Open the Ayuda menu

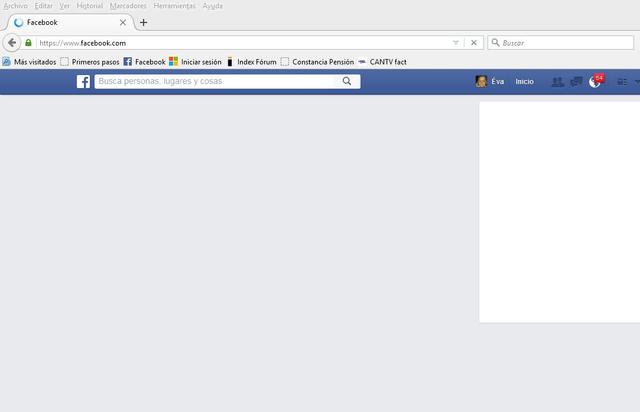(x=212, y=6)
